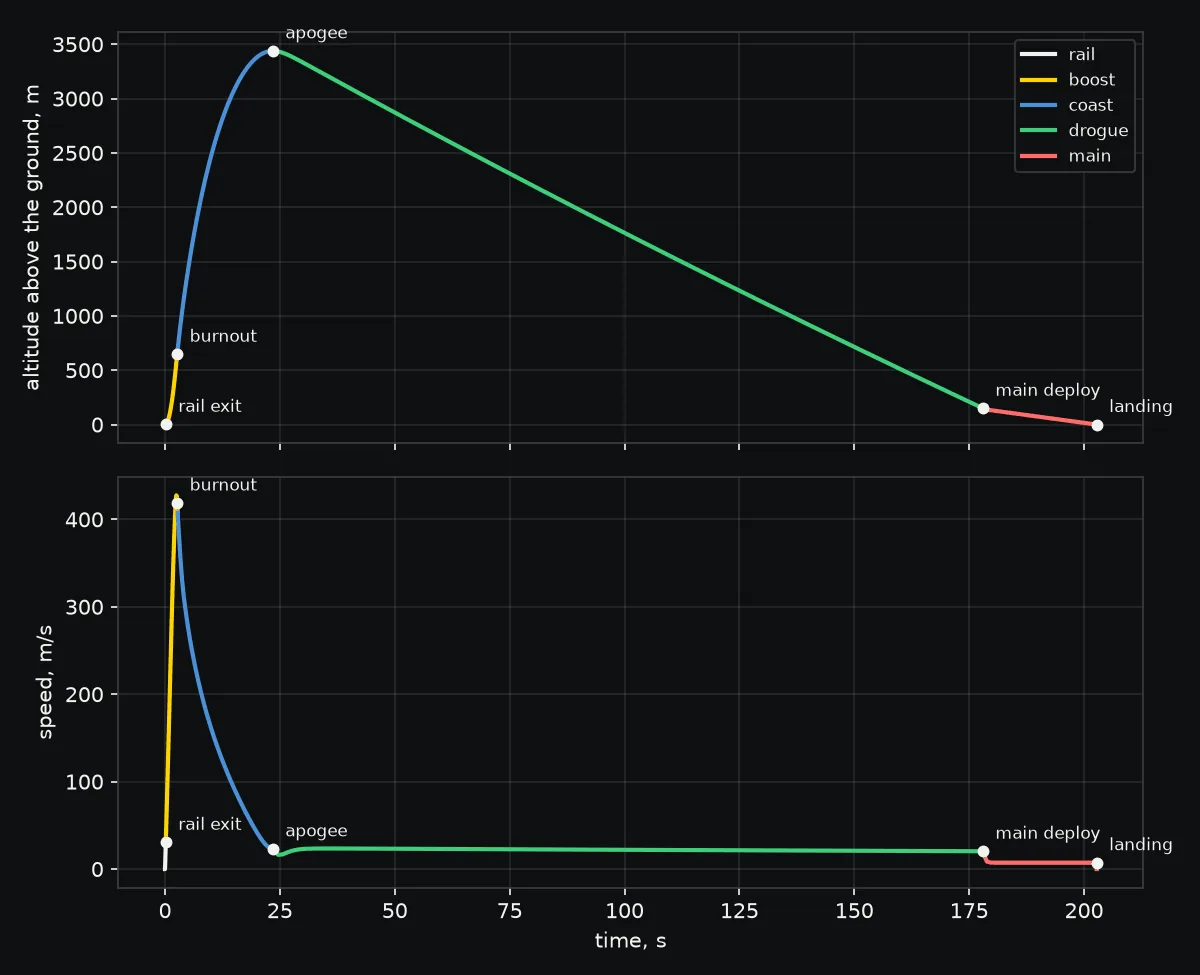Select the 'boost' legend label
1200x975 pixels.
(x=1091, y=80)
